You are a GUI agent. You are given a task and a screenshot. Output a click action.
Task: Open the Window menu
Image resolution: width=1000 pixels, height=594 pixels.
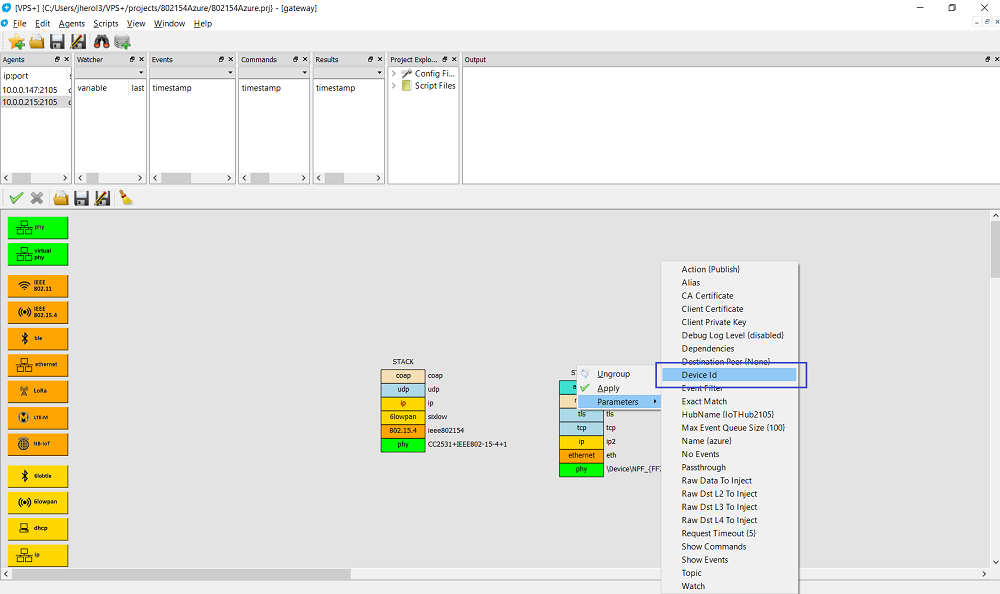pos(169,24)
